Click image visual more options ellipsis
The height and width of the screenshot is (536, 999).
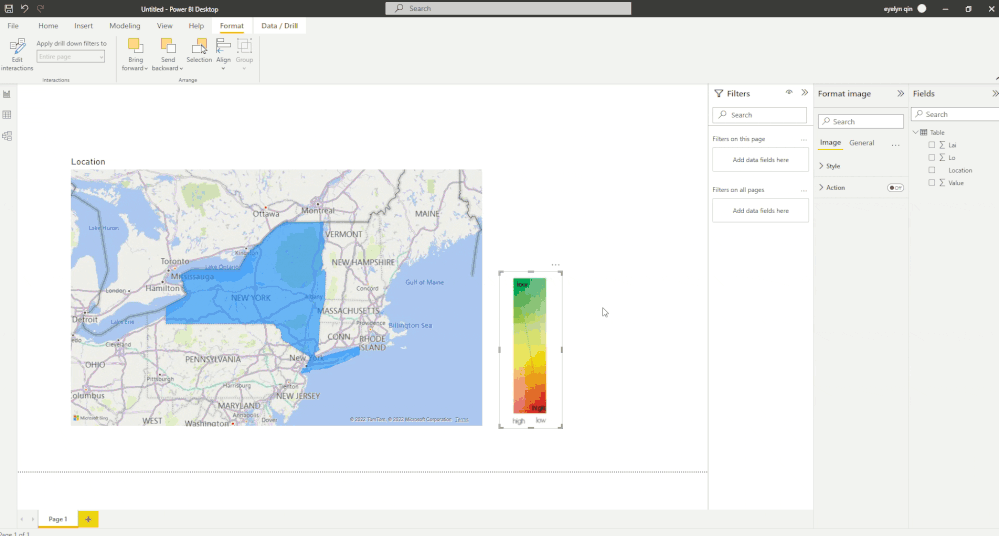coord(556,264)
